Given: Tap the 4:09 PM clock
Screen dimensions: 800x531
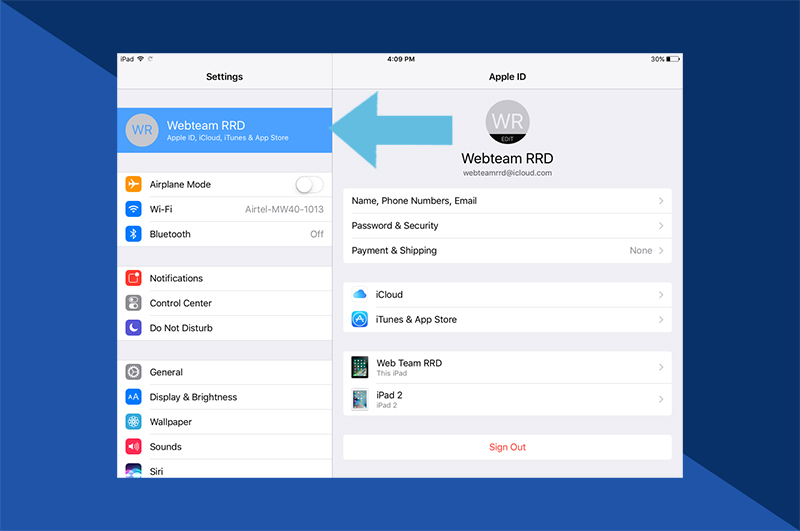Looking at the screenshot, I should pyautogui.click(x=401, y=59).
